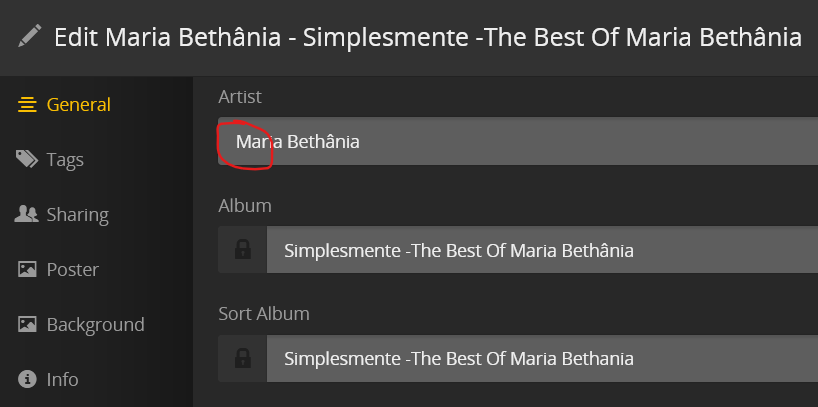Focus the Album name text field

pos(540,250)
